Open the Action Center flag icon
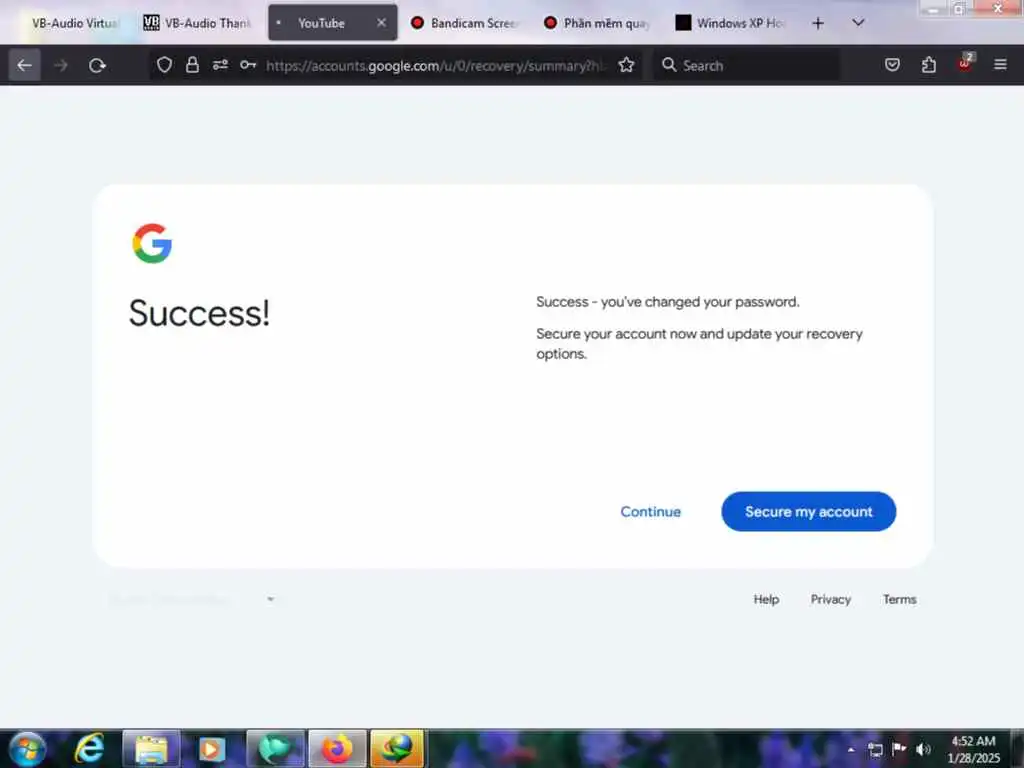1024x768 pixels. pos(899,748)
